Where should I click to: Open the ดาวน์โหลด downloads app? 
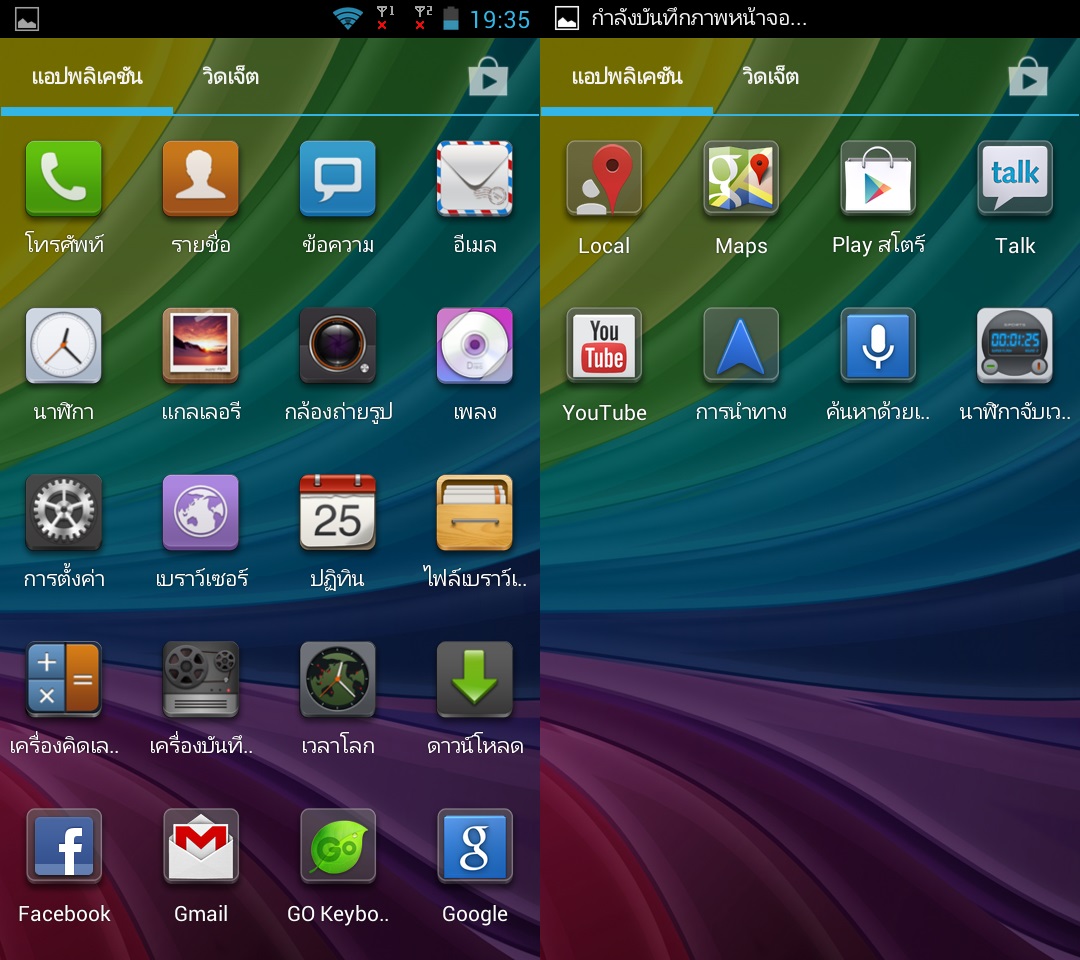coord(475,679)
